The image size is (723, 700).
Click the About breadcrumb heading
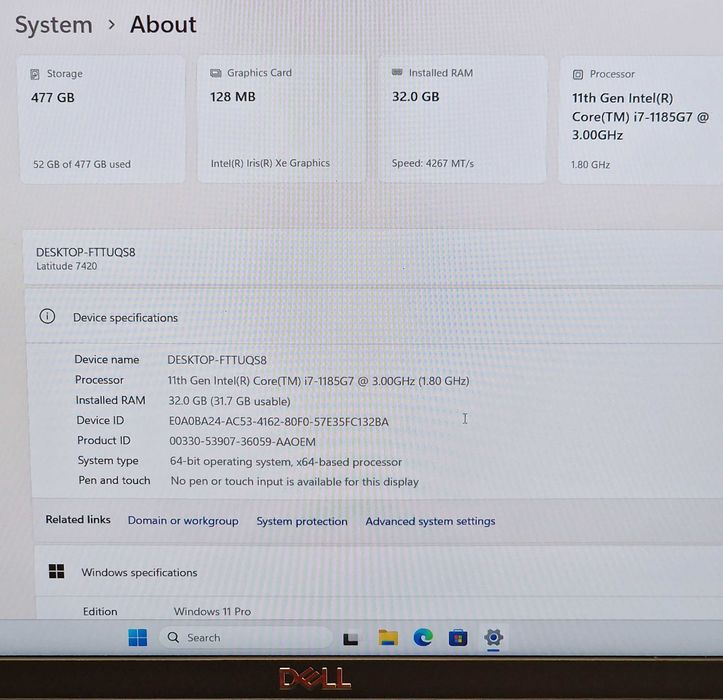pyautogui.click(x=163, y=24)
